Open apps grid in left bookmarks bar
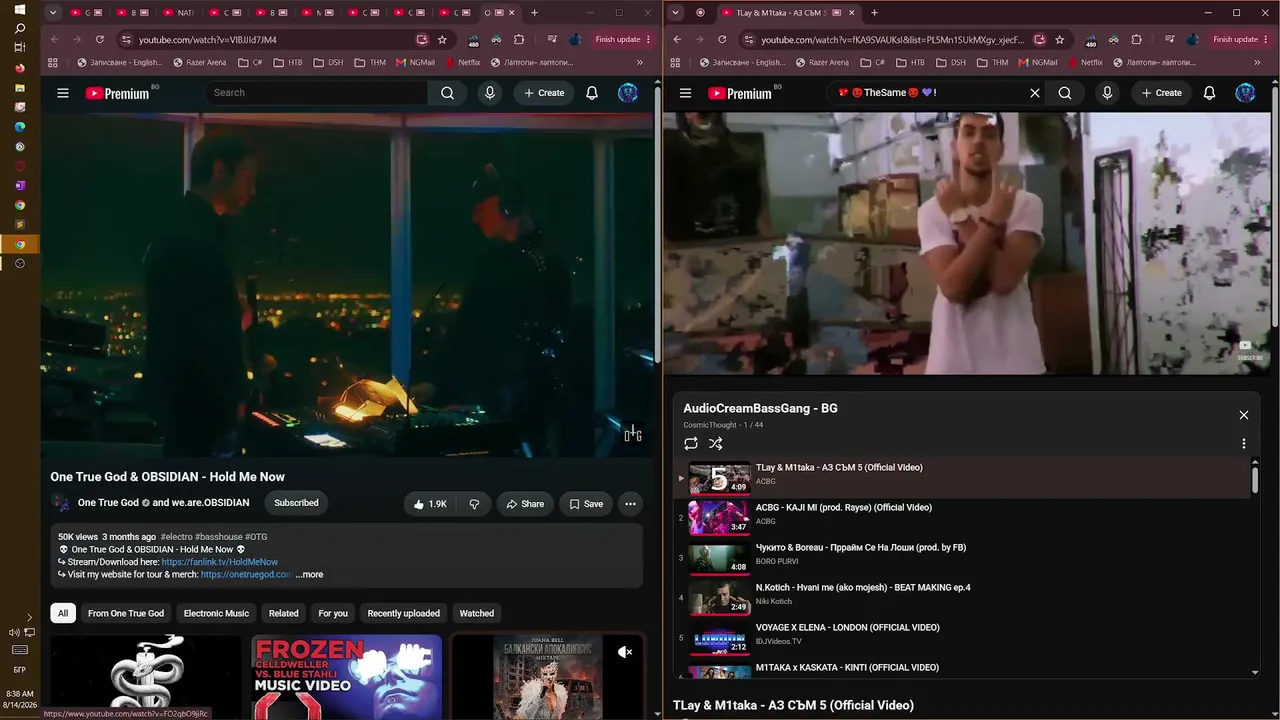 point(53,62)
